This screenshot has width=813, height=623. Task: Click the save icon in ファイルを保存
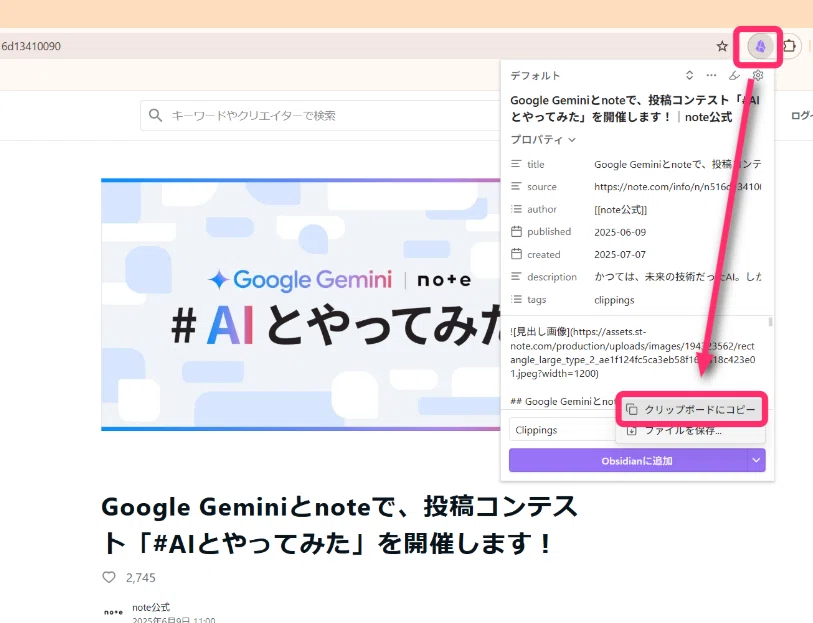coord(632,431)
